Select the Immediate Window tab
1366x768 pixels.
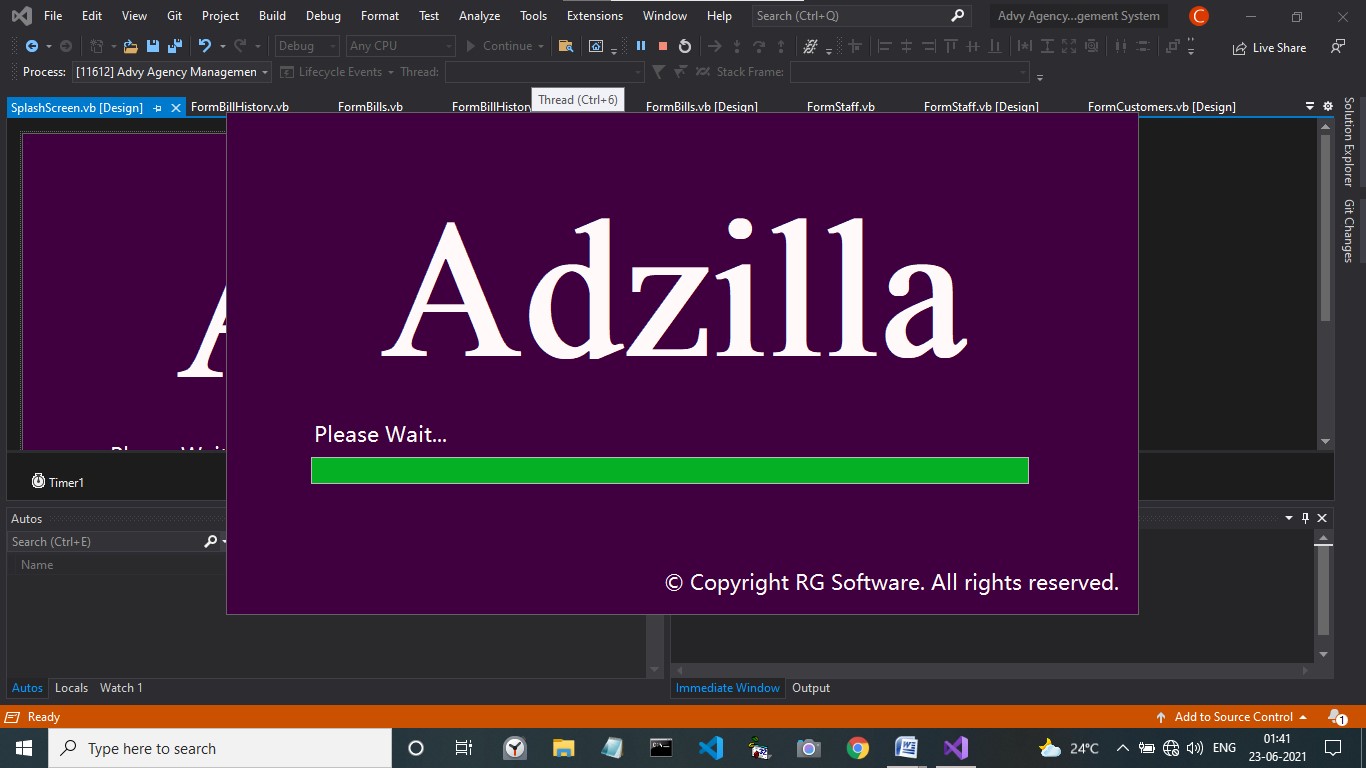click(728, 688)
